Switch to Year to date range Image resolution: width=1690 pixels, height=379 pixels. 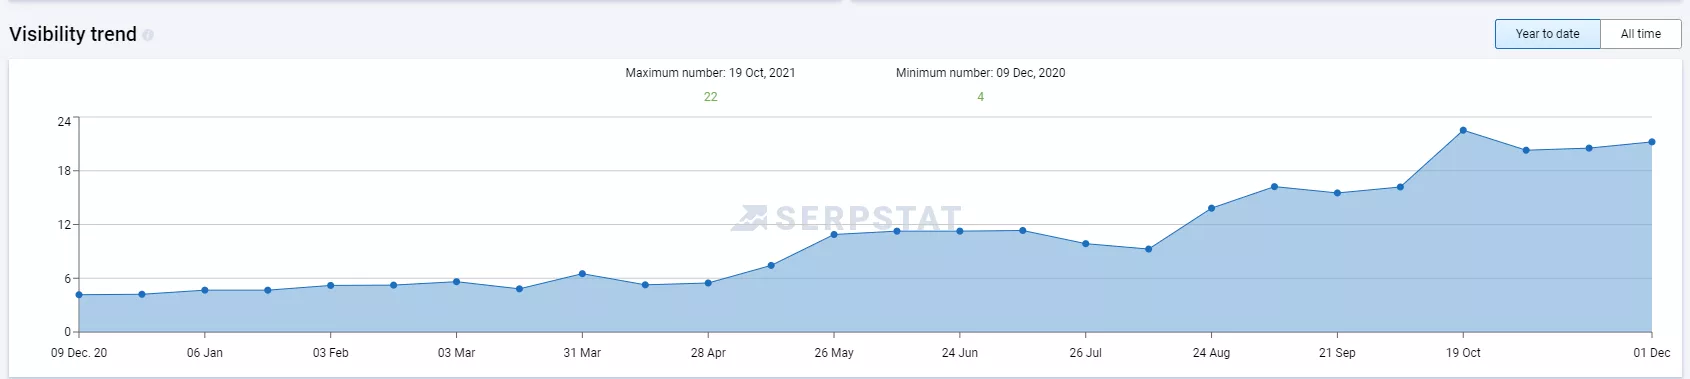(1547, 34)
